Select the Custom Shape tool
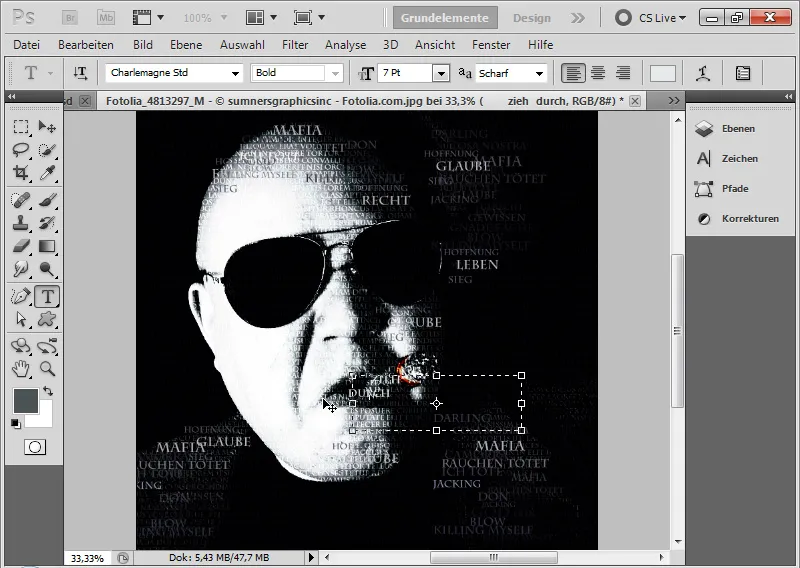 (x=47, y=319)
